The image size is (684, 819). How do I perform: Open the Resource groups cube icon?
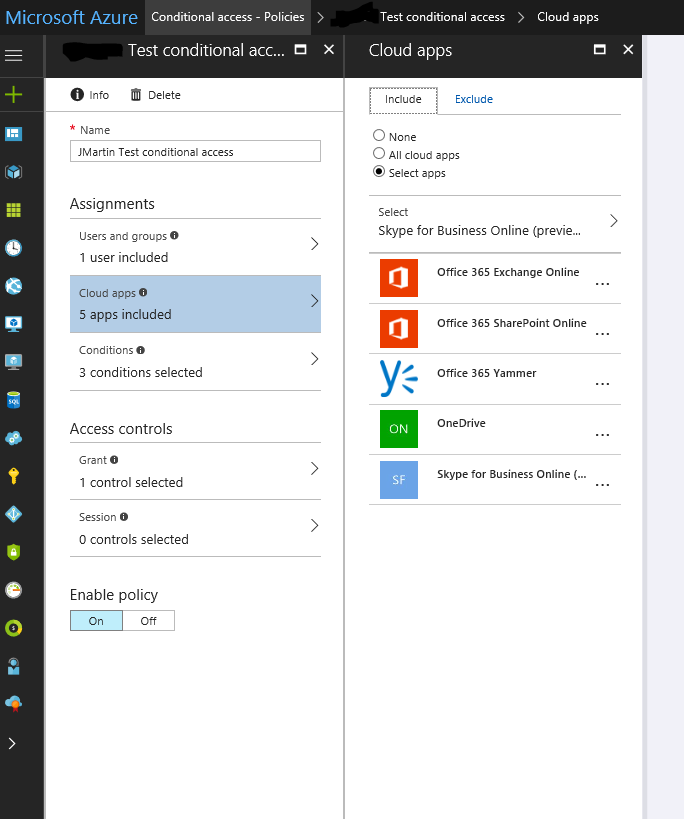[14, 172]
